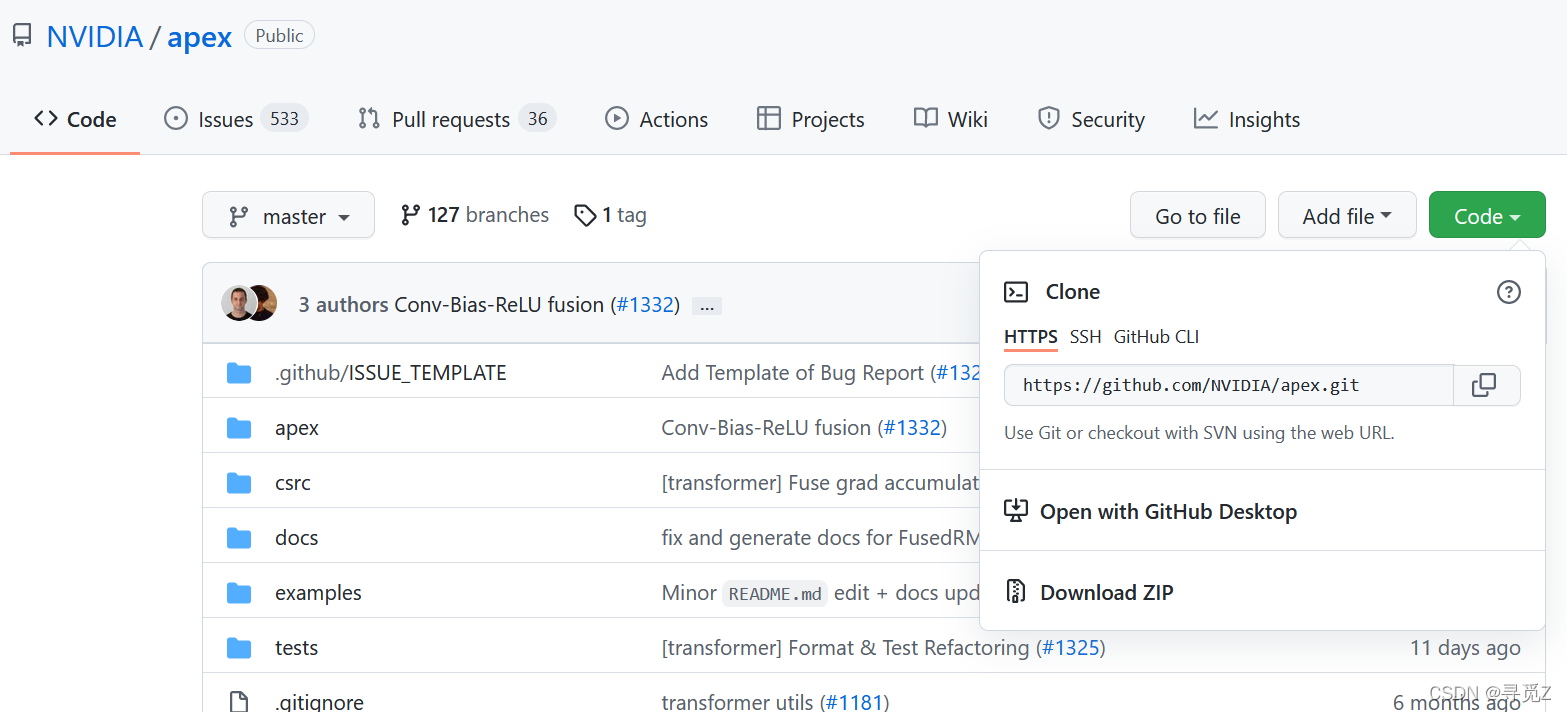Click the docs folder icon
Image resolution: width=1567 pixels, height=712 pixels.
[239, 538]
